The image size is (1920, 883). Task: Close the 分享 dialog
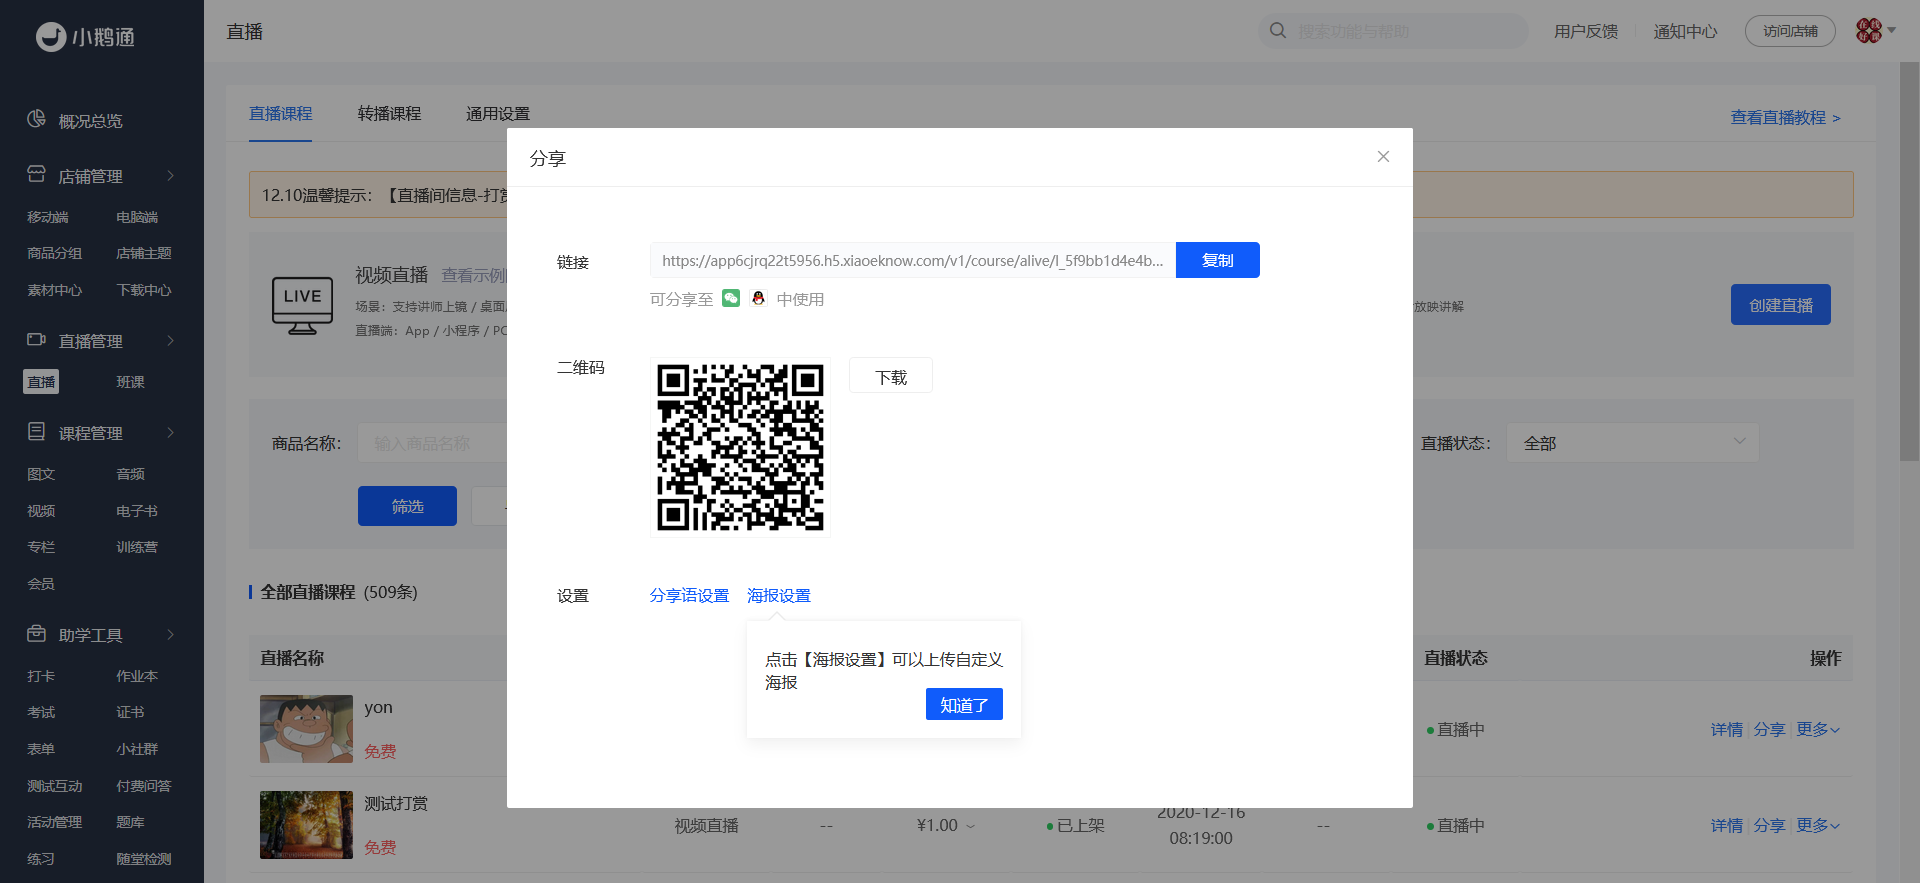(1383, 156)
